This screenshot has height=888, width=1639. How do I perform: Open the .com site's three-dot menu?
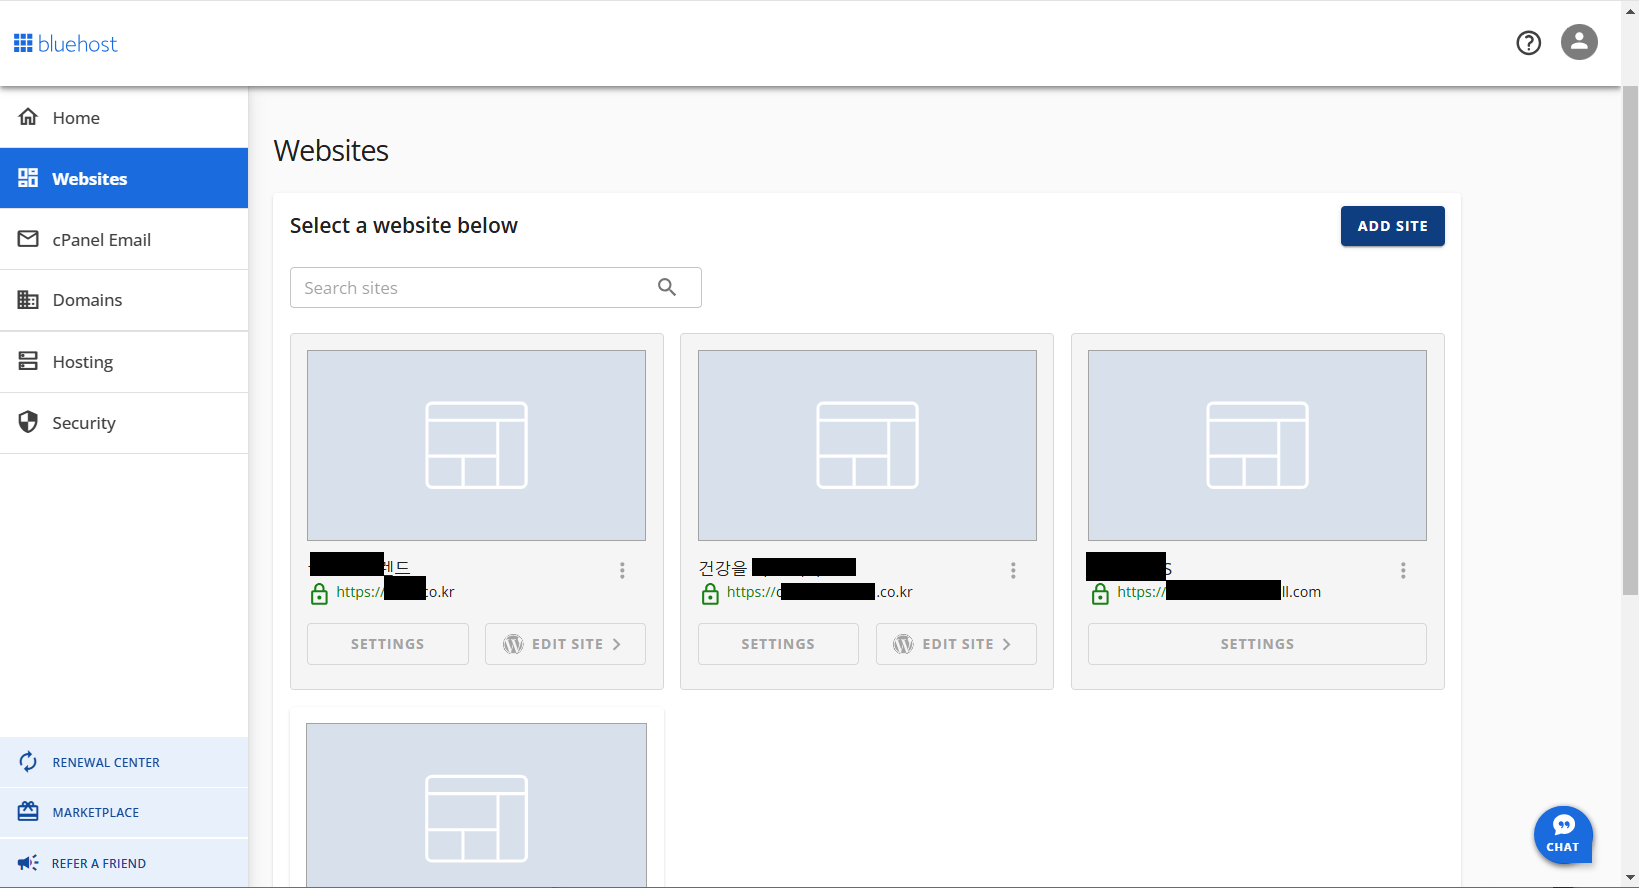tap(1403, 570)
